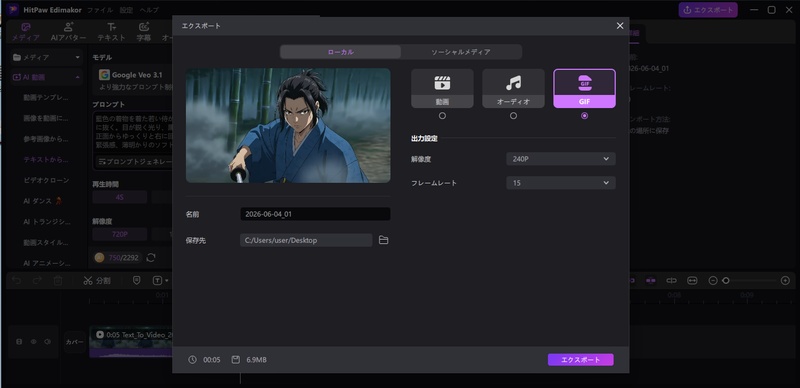Click the purple エクスポート button in dialog

[x=581, y=360]
